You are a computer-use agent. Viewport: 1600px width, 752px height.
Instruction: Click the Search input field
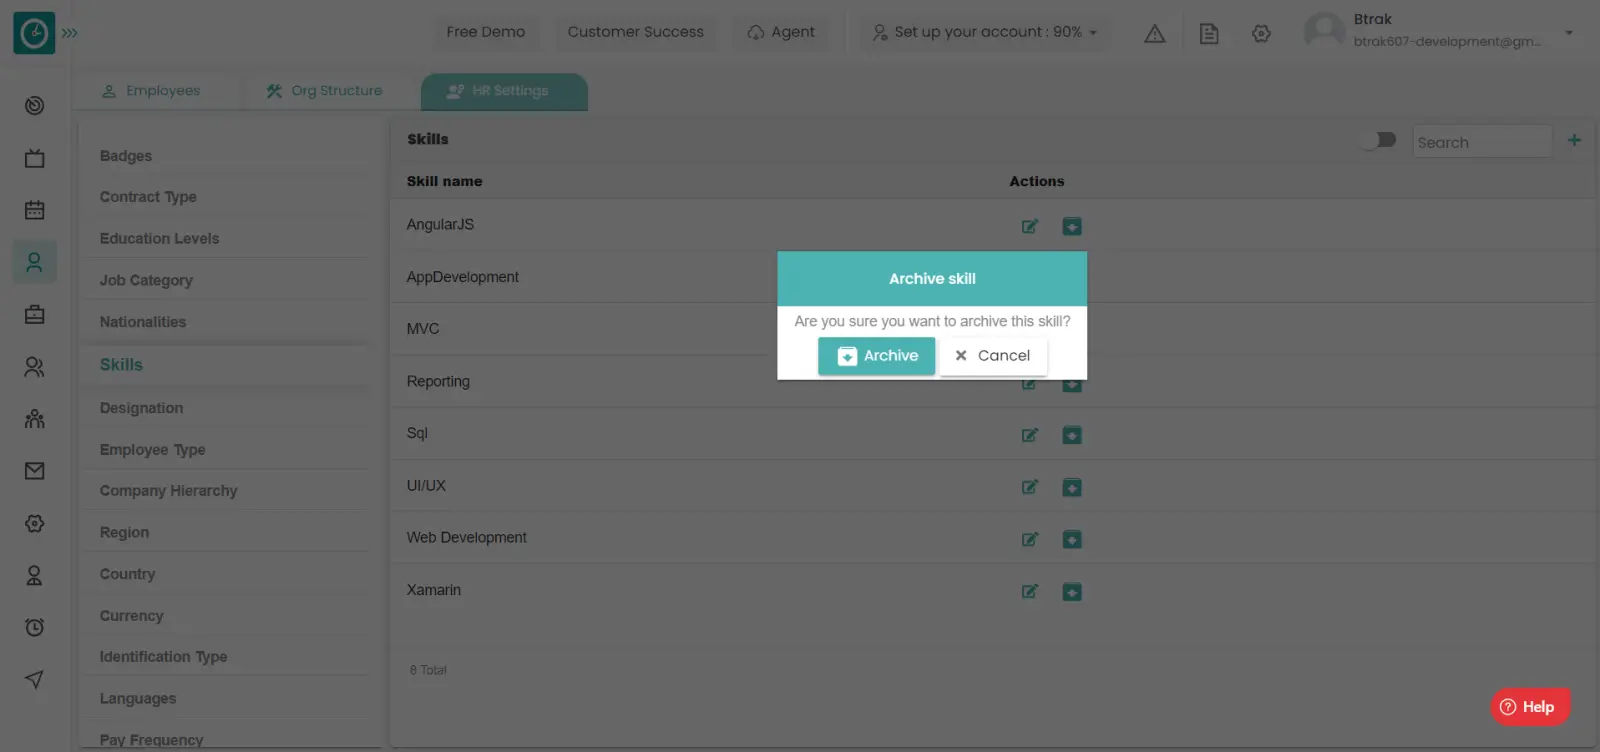pyautogui.click(x=1481, y=142)
